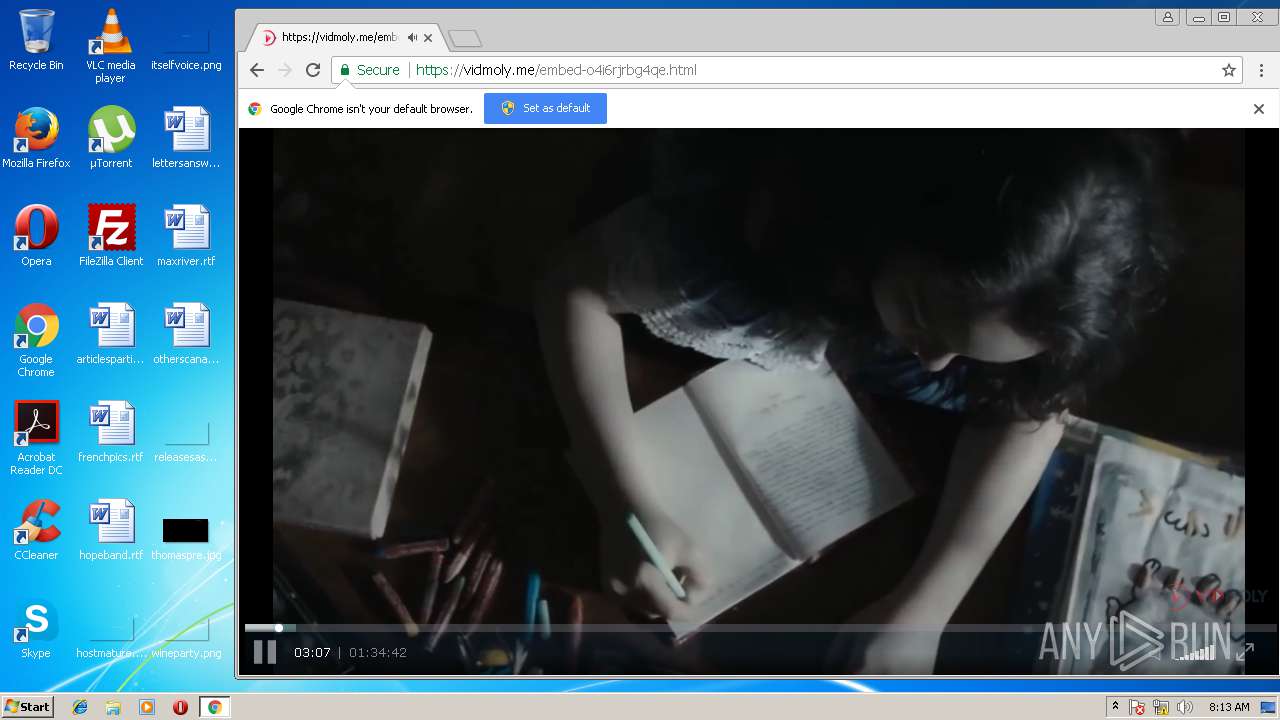Select VLC media player desktop shortcut
The height and width of the screenshot is (720, 1280).
pyautogui.click(x=111, y=46)
